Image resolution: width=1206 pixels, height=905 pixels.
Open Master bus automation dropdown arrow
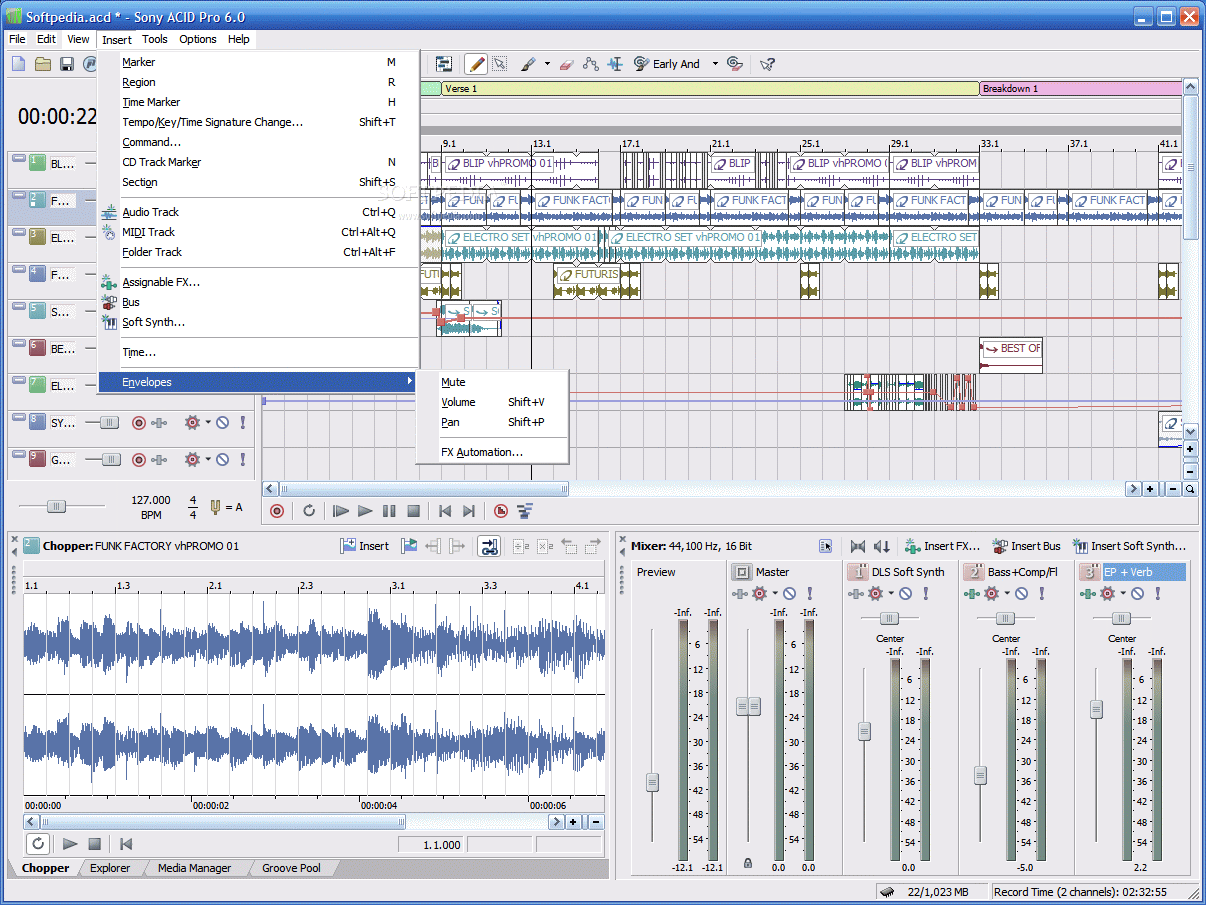pos(775,594)
